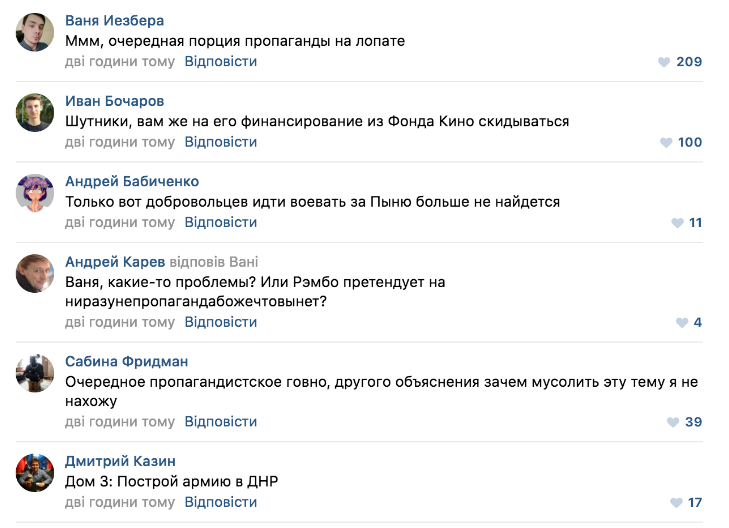Screen dimensions: 729x528
Task: Open Сабина Фридман's avatar
Action: pyautogui.click(x=35, y=373)
